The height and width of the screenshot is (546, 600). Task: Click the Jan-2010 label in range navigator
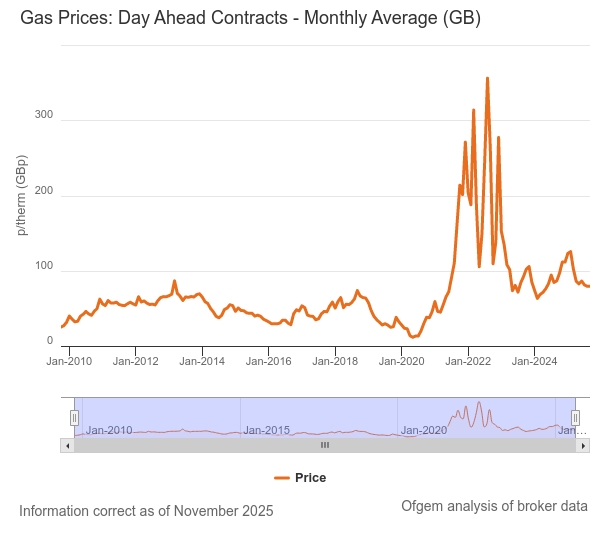109,430
